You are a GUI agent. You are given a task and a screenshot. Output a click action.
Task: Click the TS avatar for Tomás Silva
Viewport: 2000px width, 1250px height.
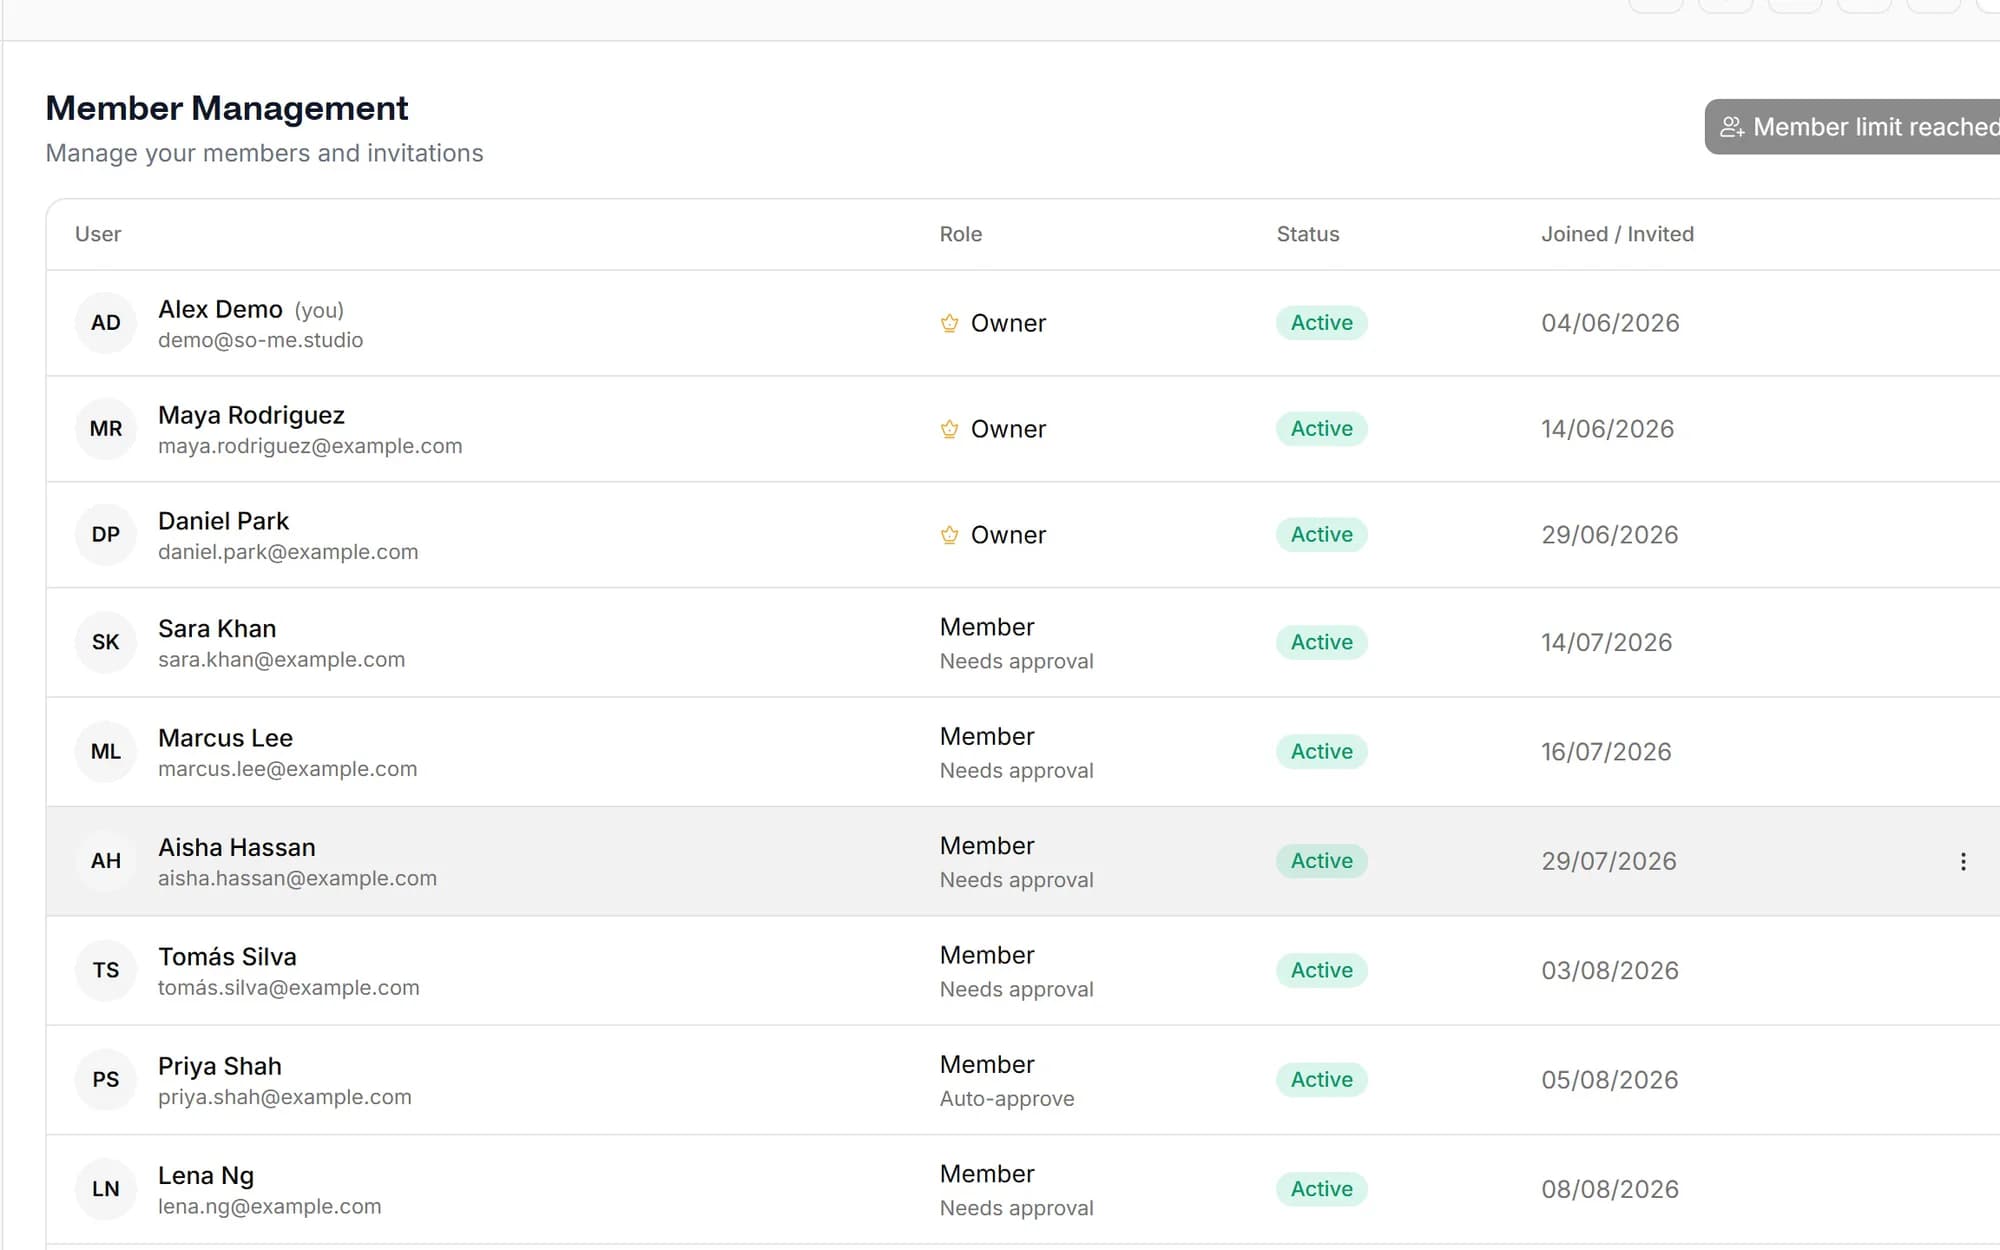click(x=105, y=970)
